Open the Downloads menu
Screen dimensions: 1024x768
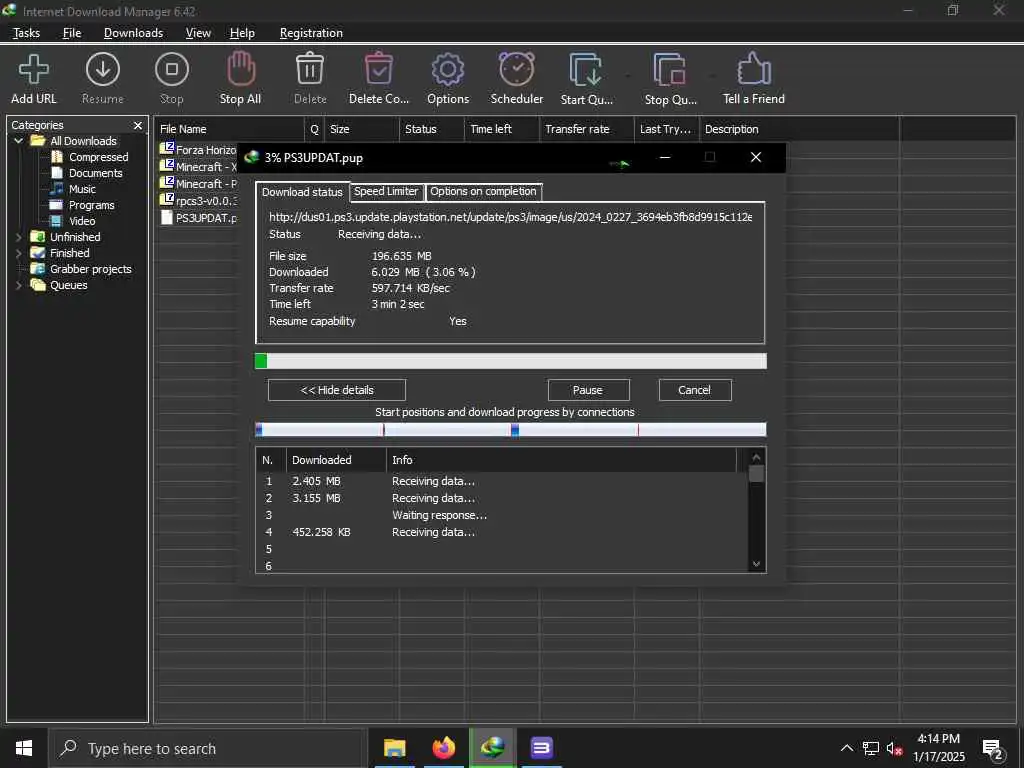coord(133,33)
